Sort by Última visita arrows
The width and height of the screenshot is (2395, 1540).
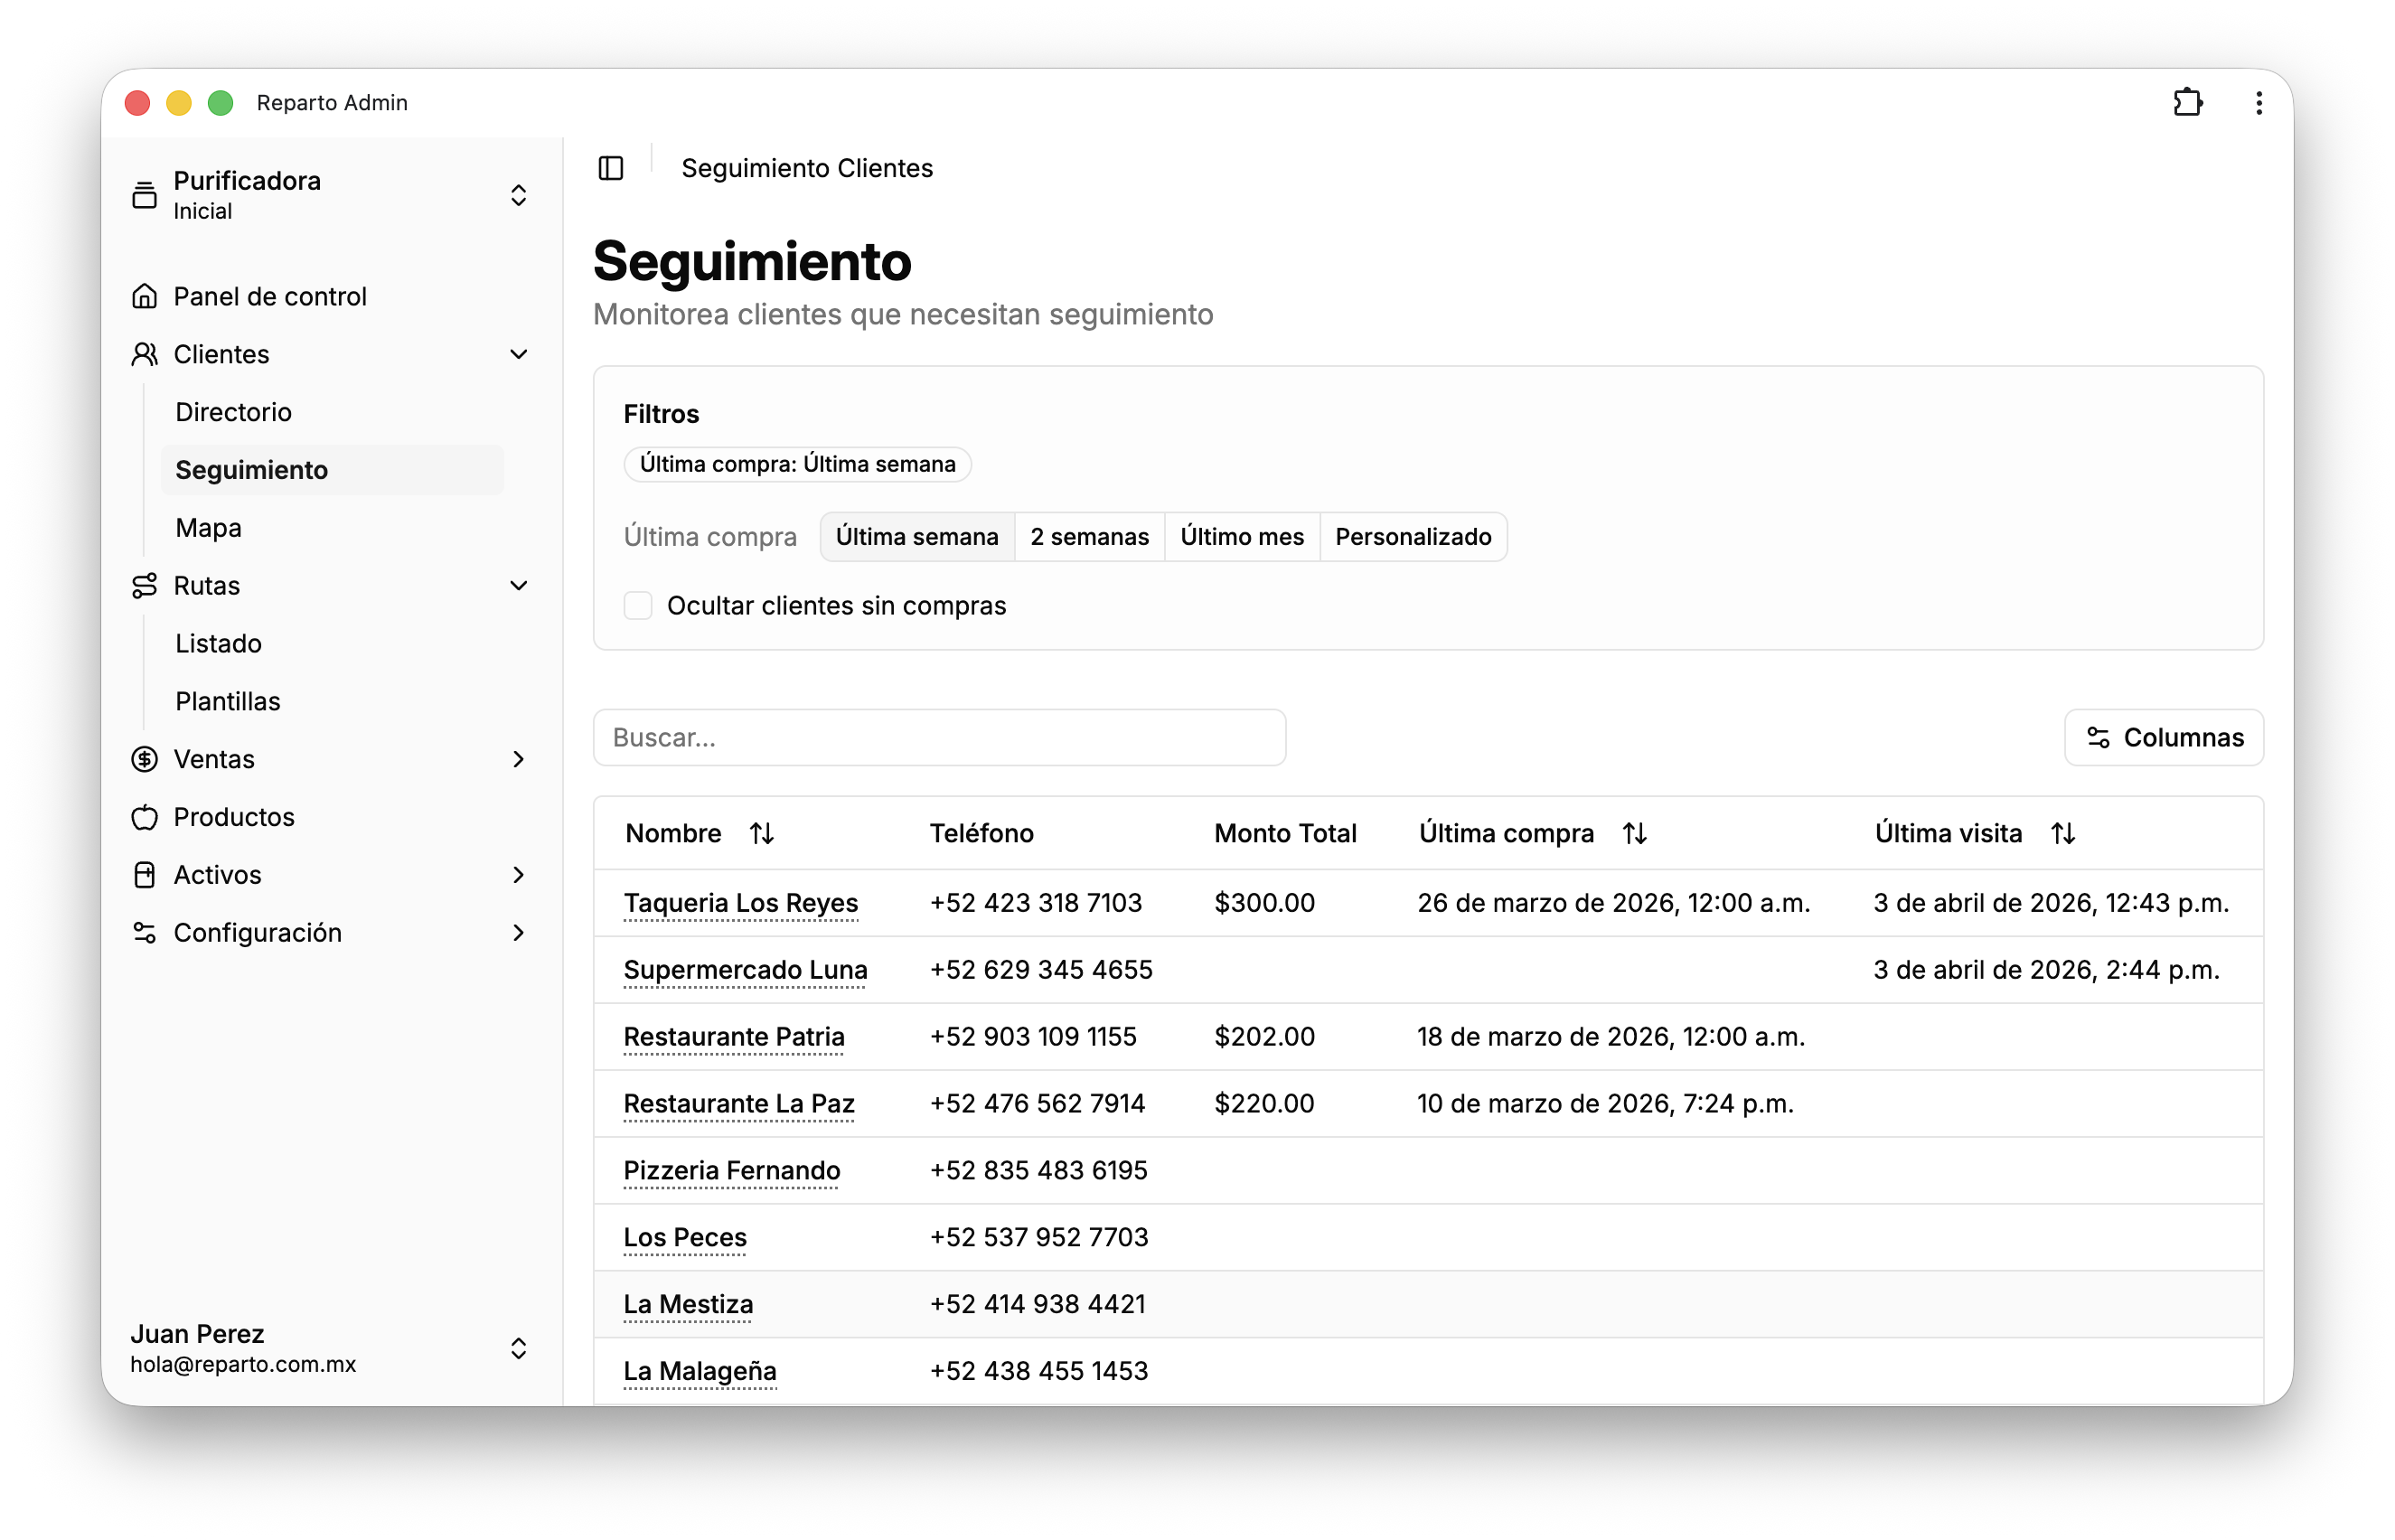click(x=2063, y=833)
